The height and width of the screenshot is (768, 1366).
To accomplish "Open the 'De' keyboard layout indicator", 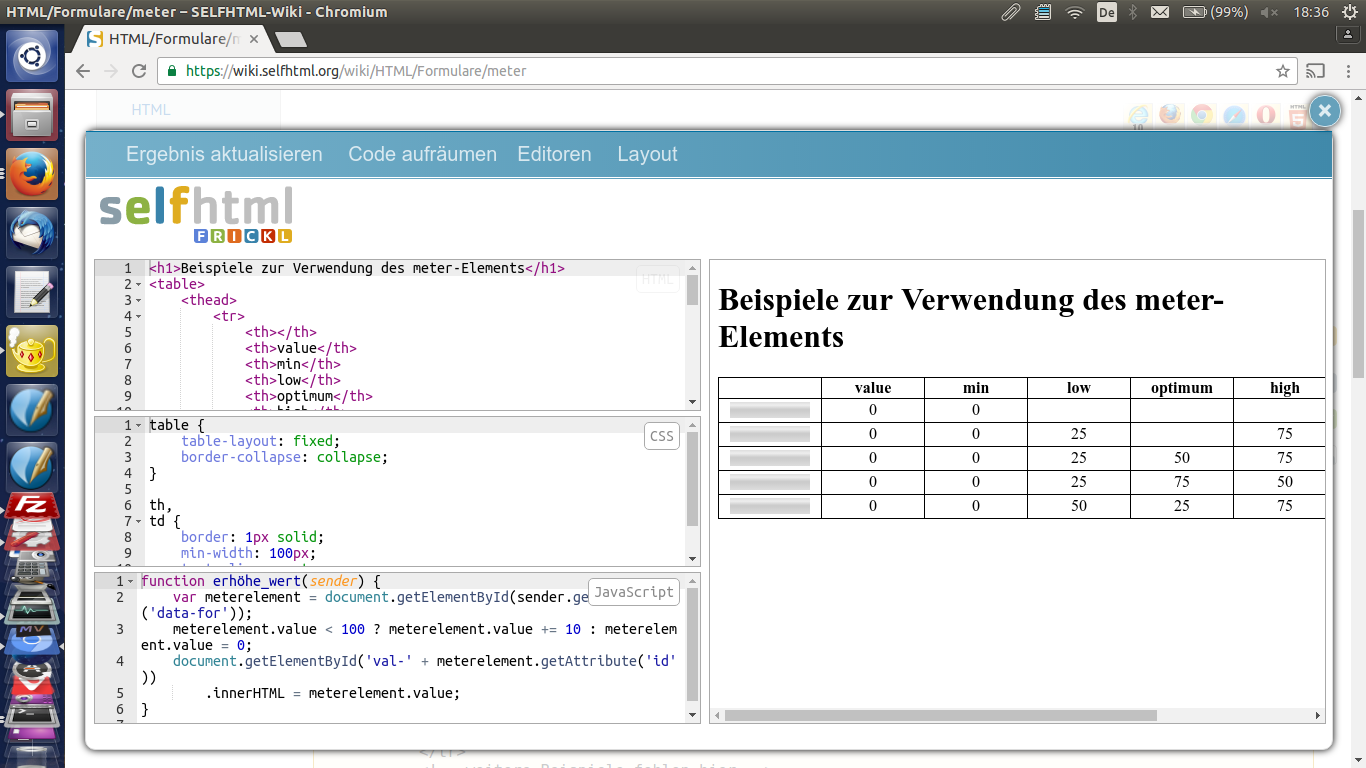I will coord(1106,12).
